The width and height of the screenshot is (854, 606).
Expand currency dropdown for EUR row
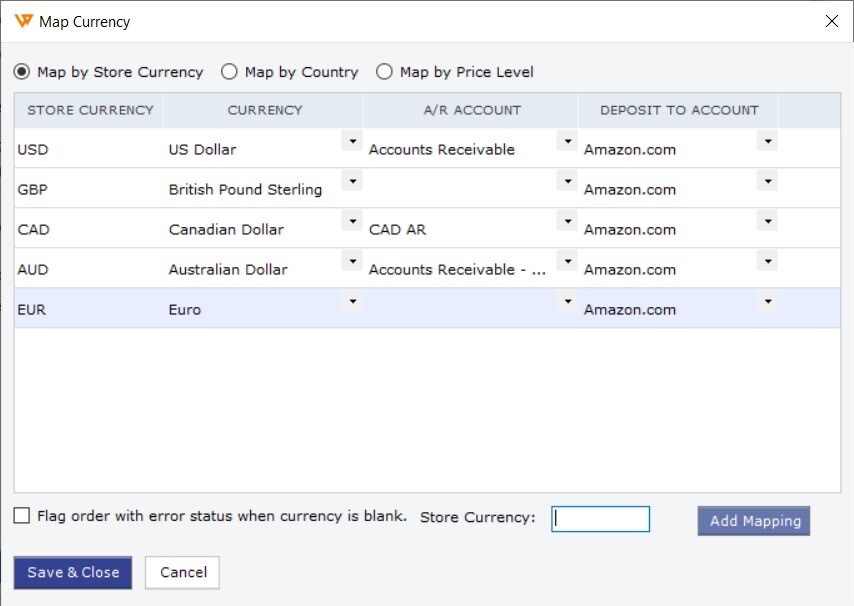click(x=352, y=301)
